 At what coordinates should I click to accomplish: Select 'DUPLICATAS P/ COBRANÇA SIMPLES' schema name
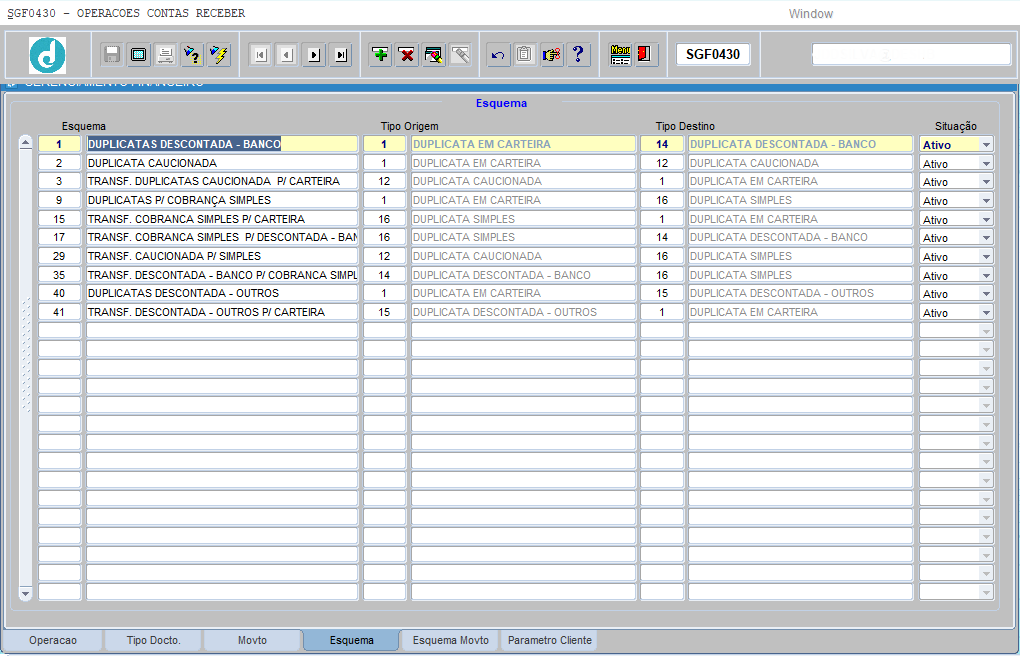pos(222,200)
